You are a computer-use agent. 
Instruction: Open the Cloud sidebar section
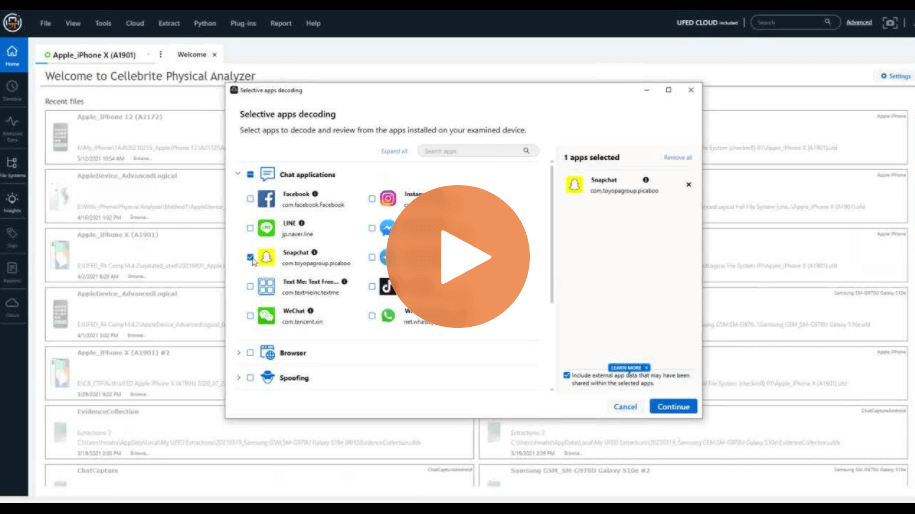tap(12, 307)
